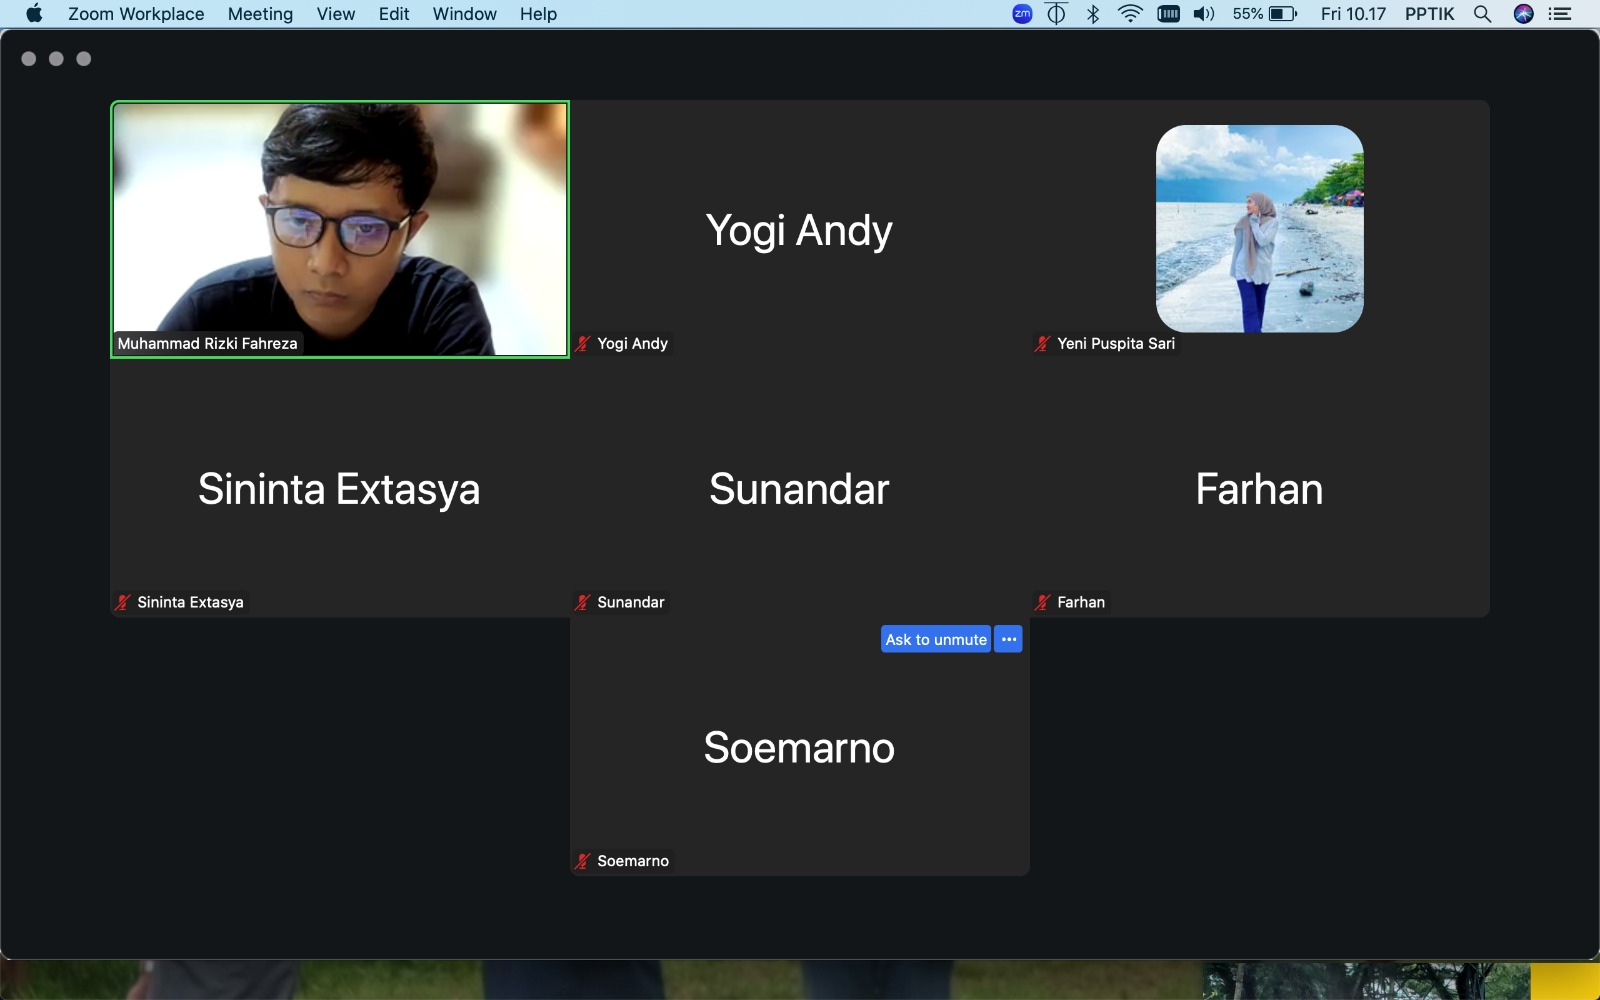Viewport: 1600px width, 1000px height.
Task: Click the muted mic icon next to Yogi Andy
Action: 583,344
